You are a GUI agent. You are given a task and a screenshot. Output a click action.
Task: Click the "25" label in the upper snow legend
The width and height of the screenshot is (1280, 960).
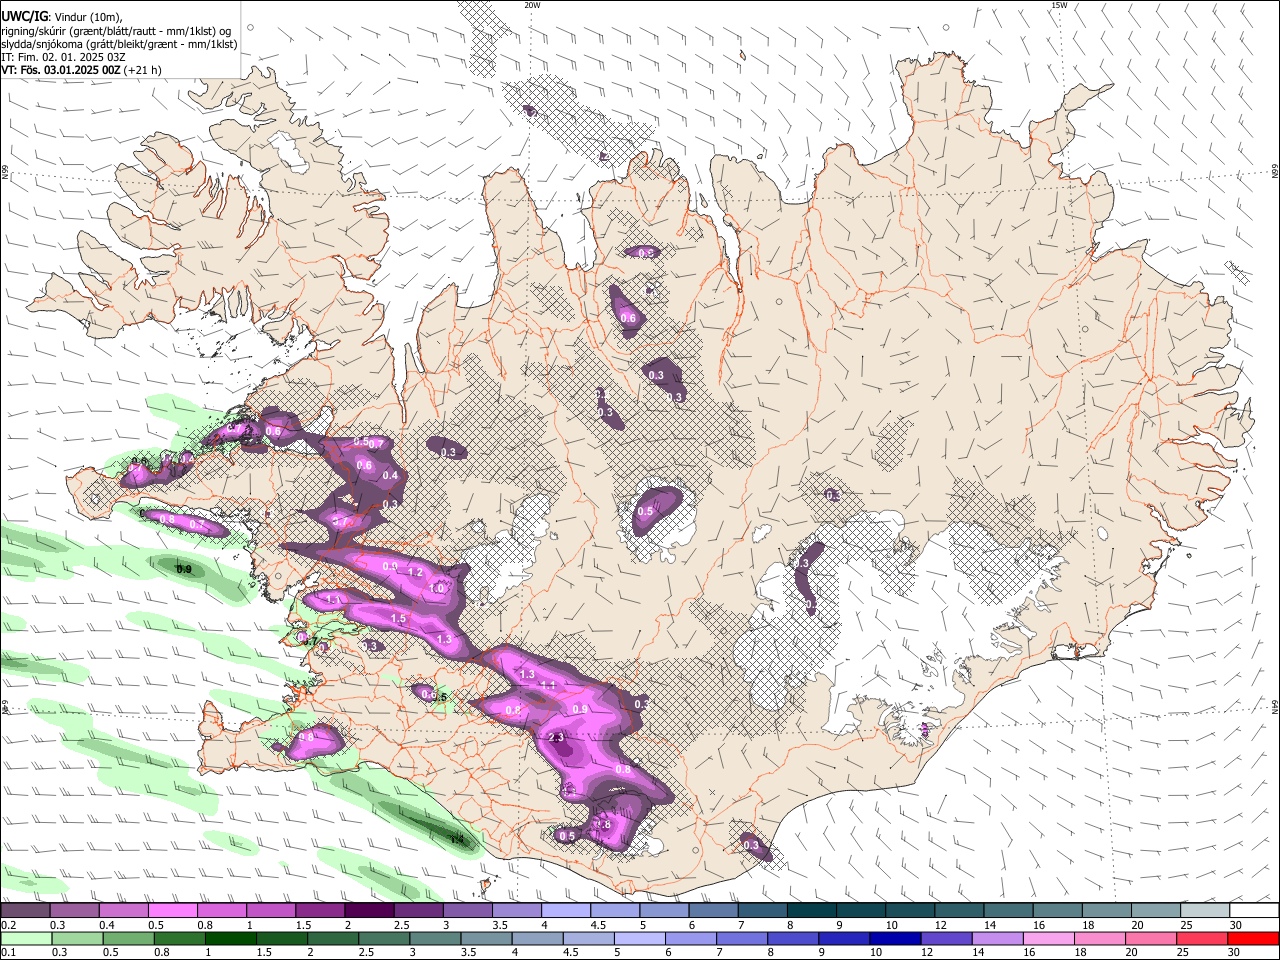coord(1186,925)
